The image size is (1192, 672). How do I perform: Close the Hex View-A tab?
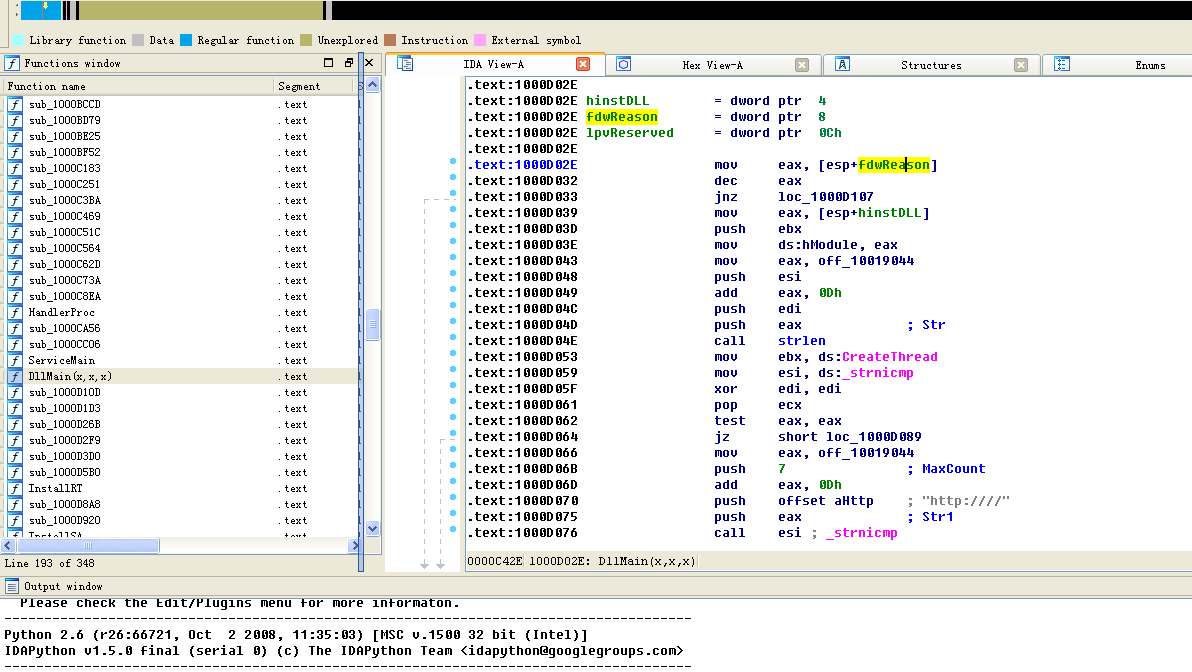(802, 65)
